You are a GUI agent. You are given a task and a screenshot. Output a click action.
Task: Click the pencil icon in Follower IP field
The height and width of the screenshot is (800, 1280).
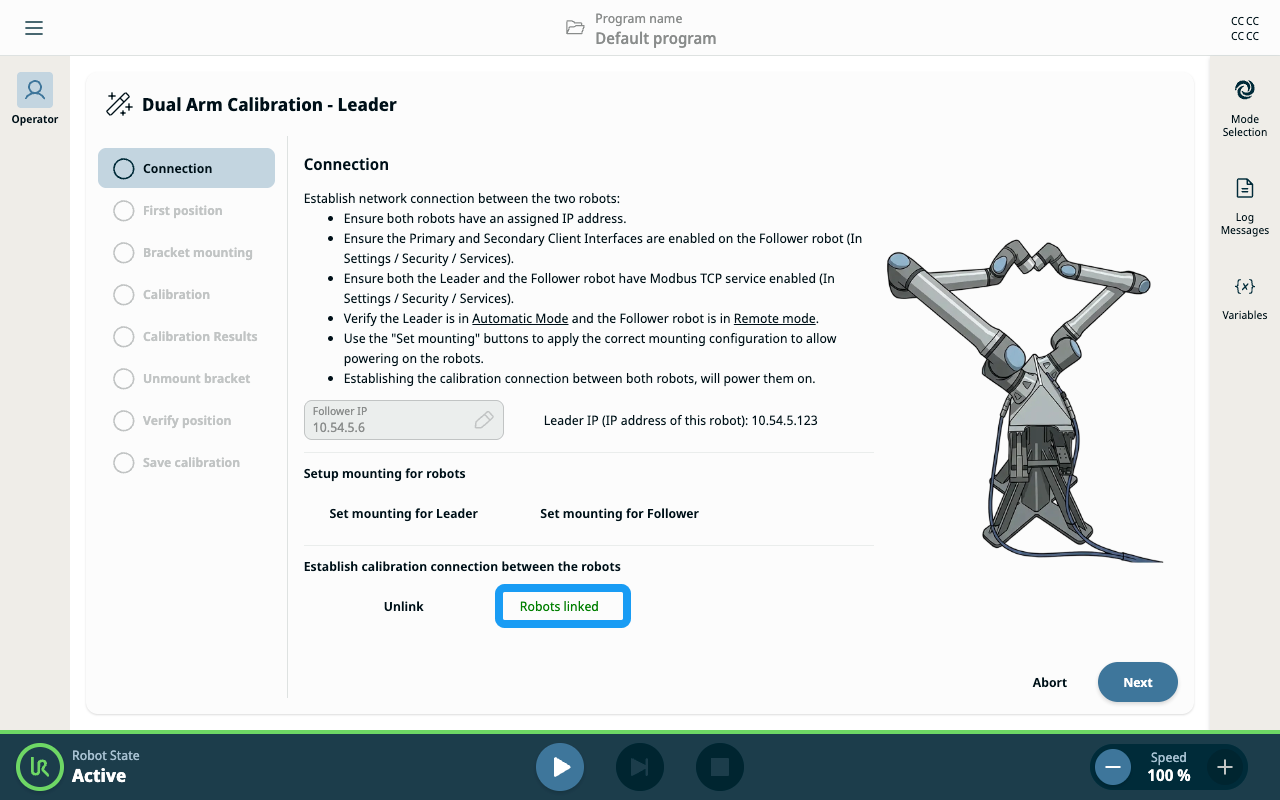[x=484, y=420]
